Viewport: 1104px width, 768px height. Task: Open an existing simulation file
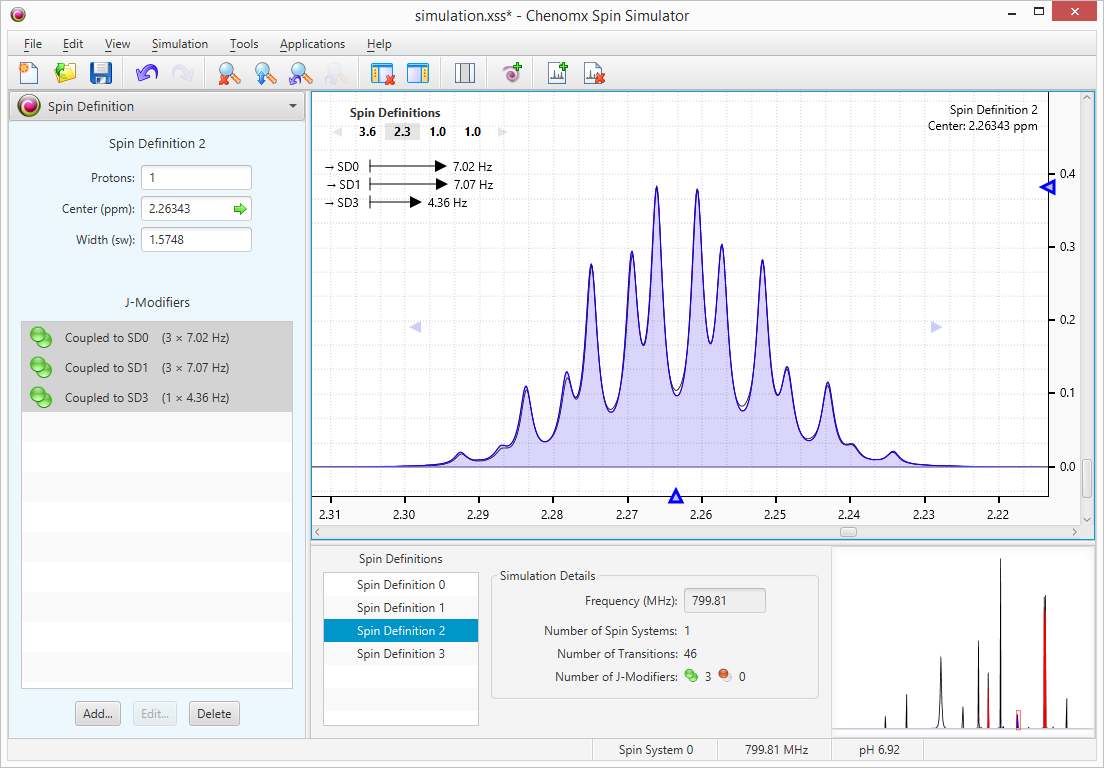(x=65, y=73)
